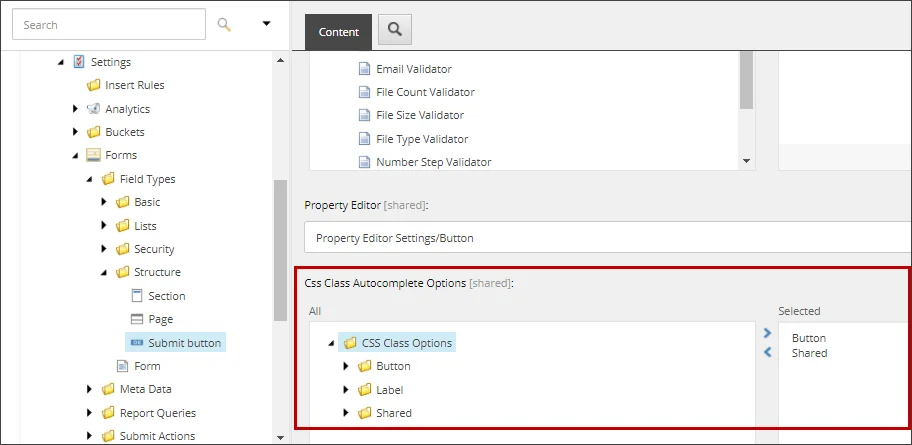Click the Label folder icon in All list

364,390
